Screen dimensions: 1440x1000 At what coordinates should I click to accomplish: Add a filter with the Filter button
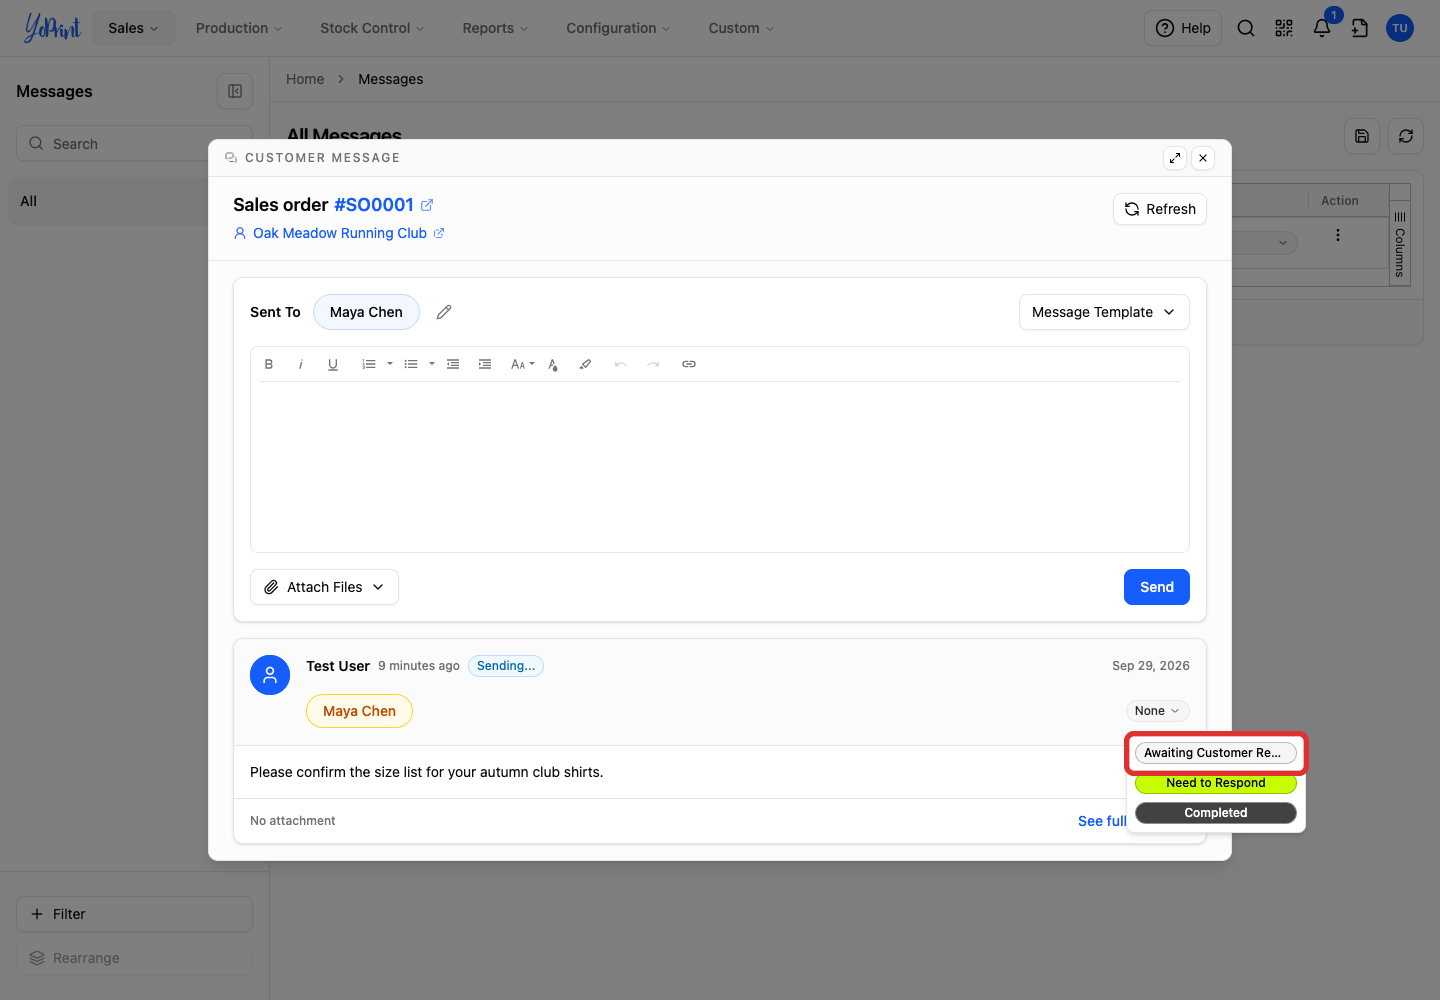[x=134, y=914]
